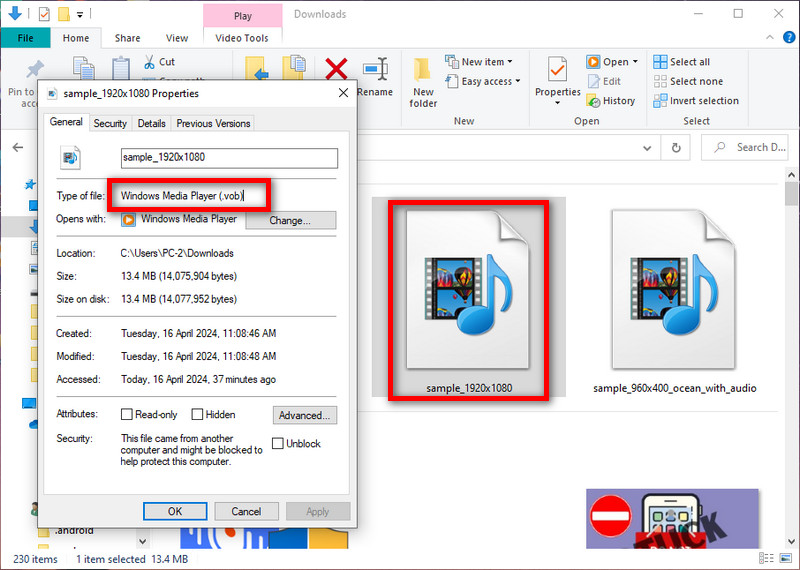Switch to large icons view in status bar
Viewport: 800px width, 570px height.
786,558
